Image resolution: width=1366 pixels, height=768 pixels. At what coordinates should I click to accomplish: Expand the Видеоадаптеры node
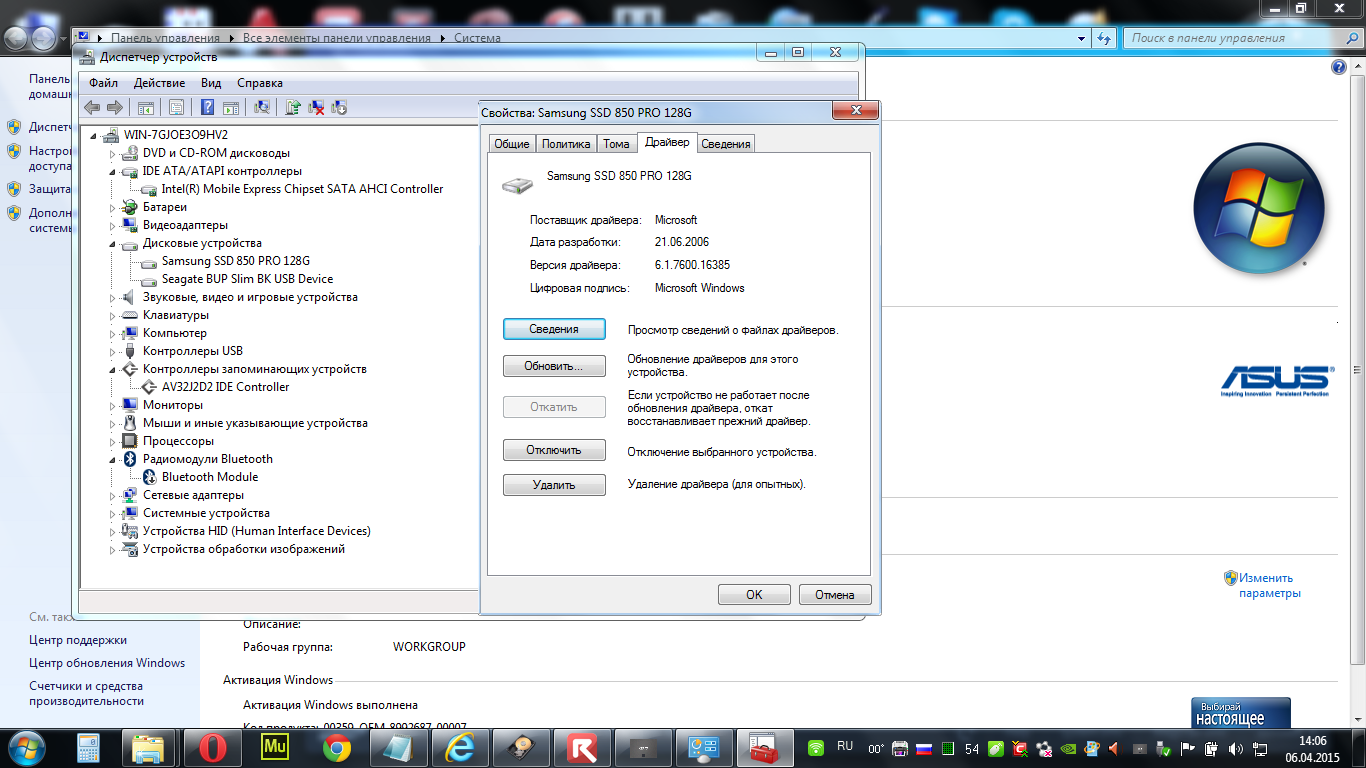113,225
